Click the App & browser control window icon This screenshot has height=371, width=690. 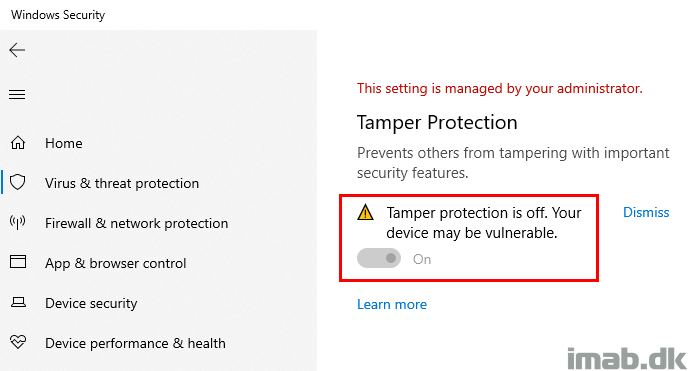tap(18, 262)
